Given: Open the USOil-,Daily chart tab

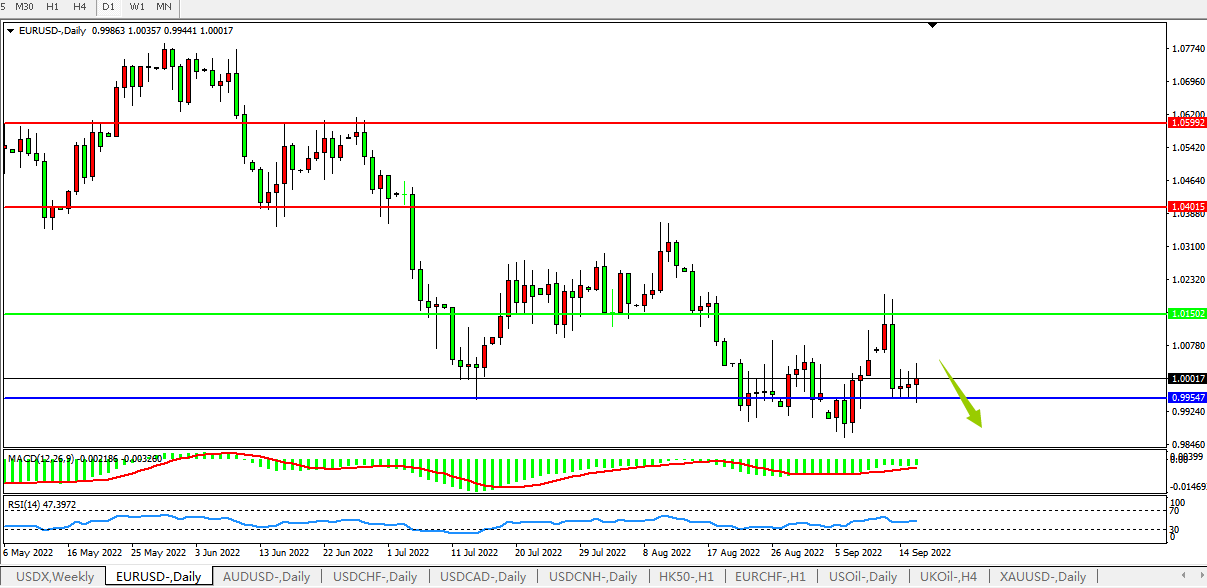Looking at the screenshot, I should pyautogui.click(x=863, y=577).
